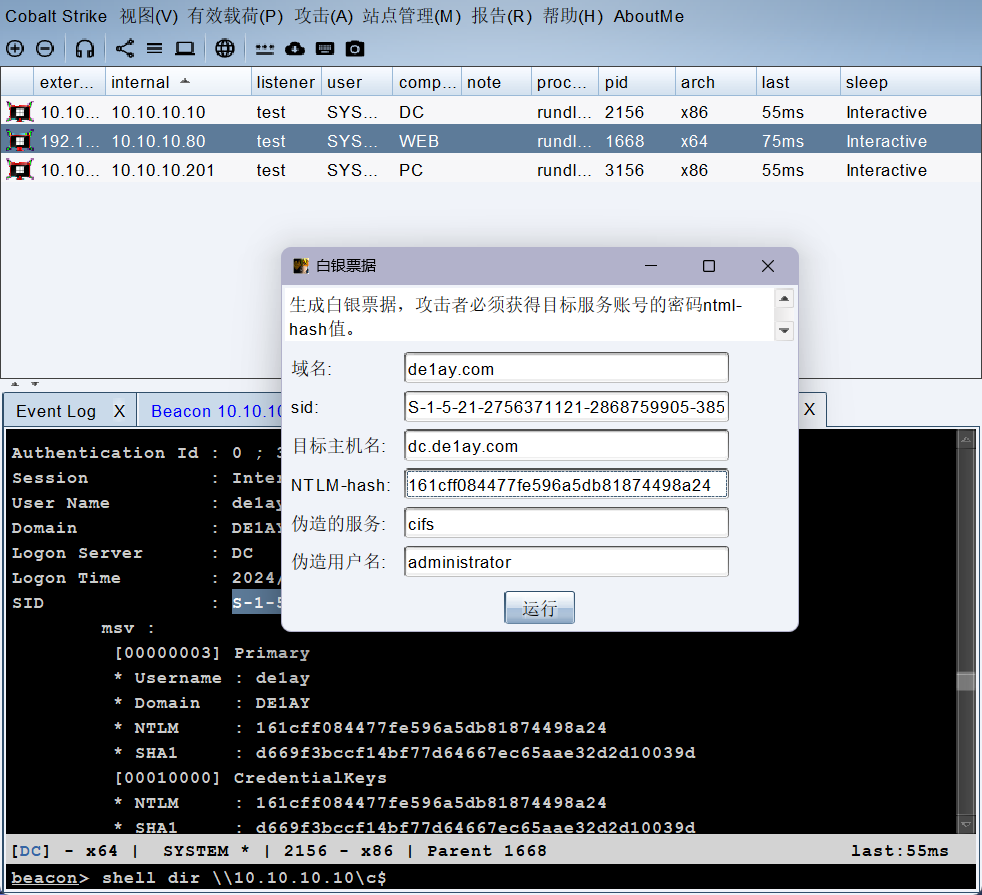Sort by the listener column header

tap(286, 81)
